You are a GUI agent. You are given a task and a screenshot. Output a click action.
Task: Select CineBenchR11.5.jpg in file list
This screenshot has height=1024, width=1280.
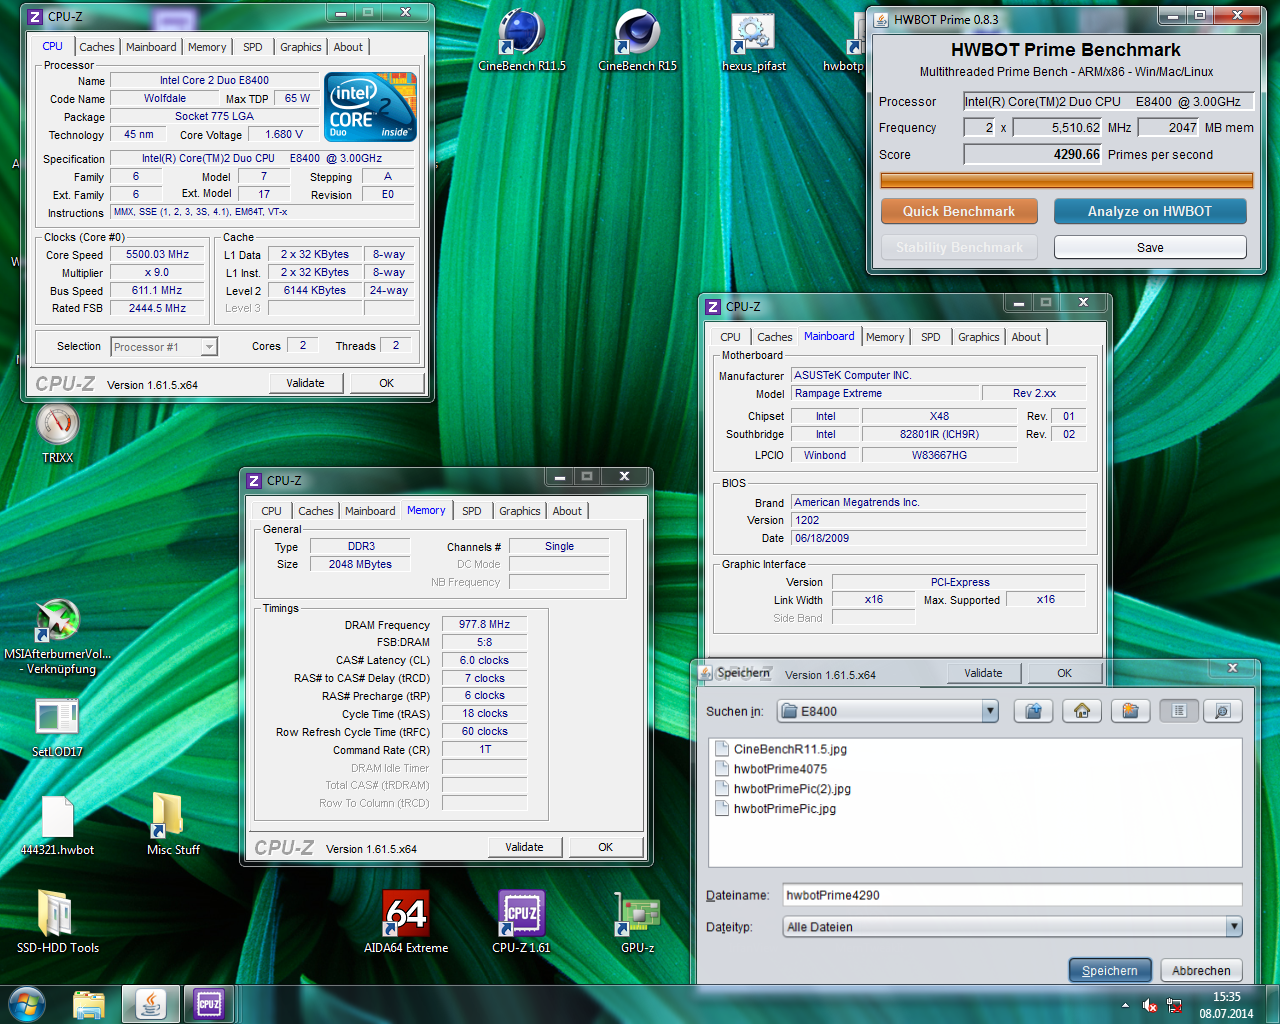coord(781,749)
